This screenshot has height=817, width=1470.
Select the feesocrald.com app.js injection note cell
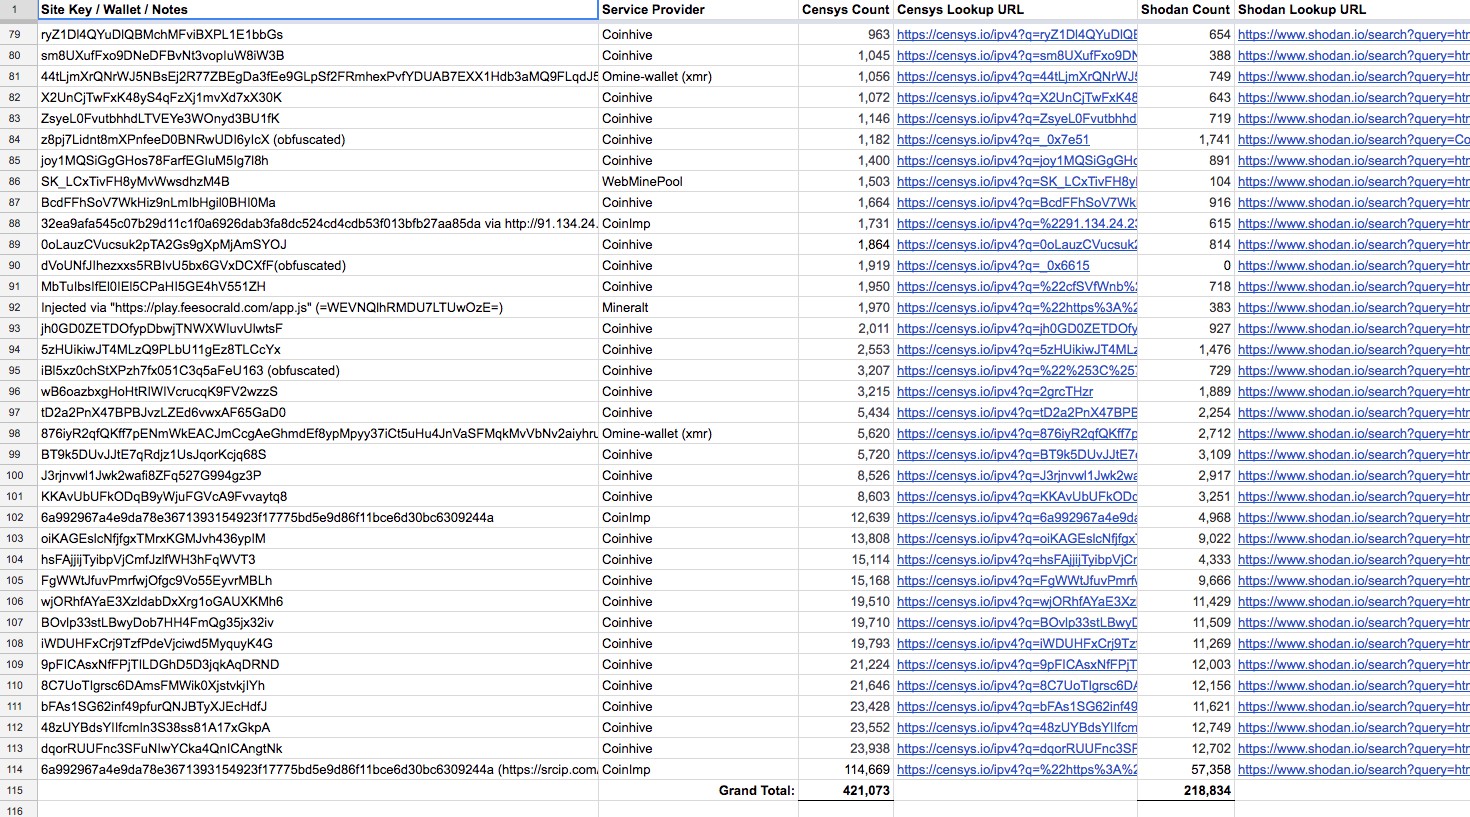point(318,307)
